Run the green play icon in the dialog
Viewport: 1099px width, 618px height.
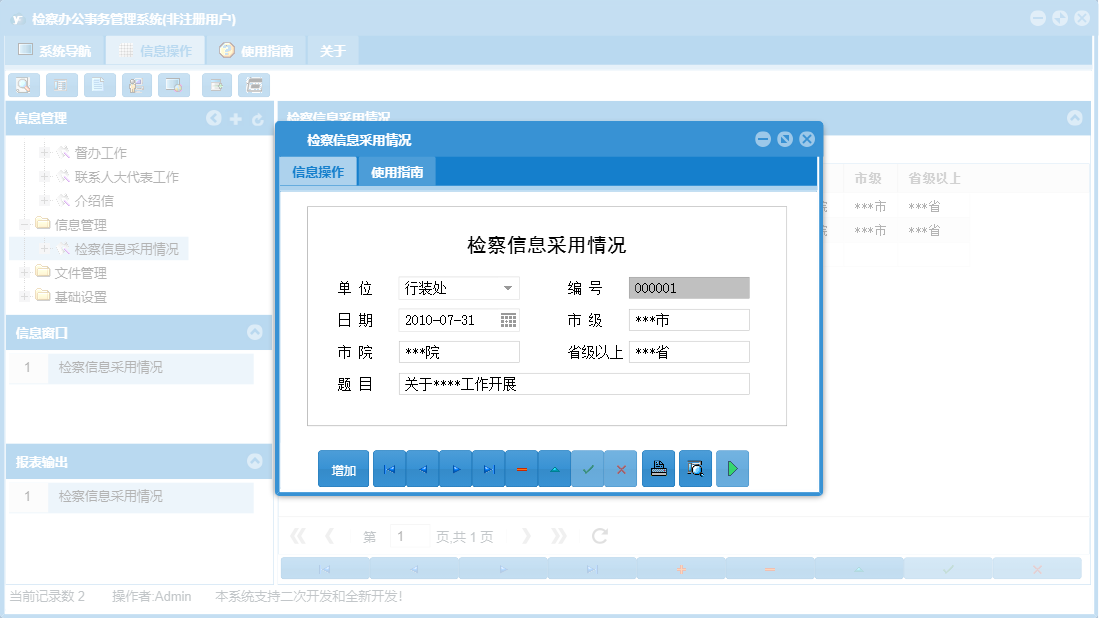point(732,468)
